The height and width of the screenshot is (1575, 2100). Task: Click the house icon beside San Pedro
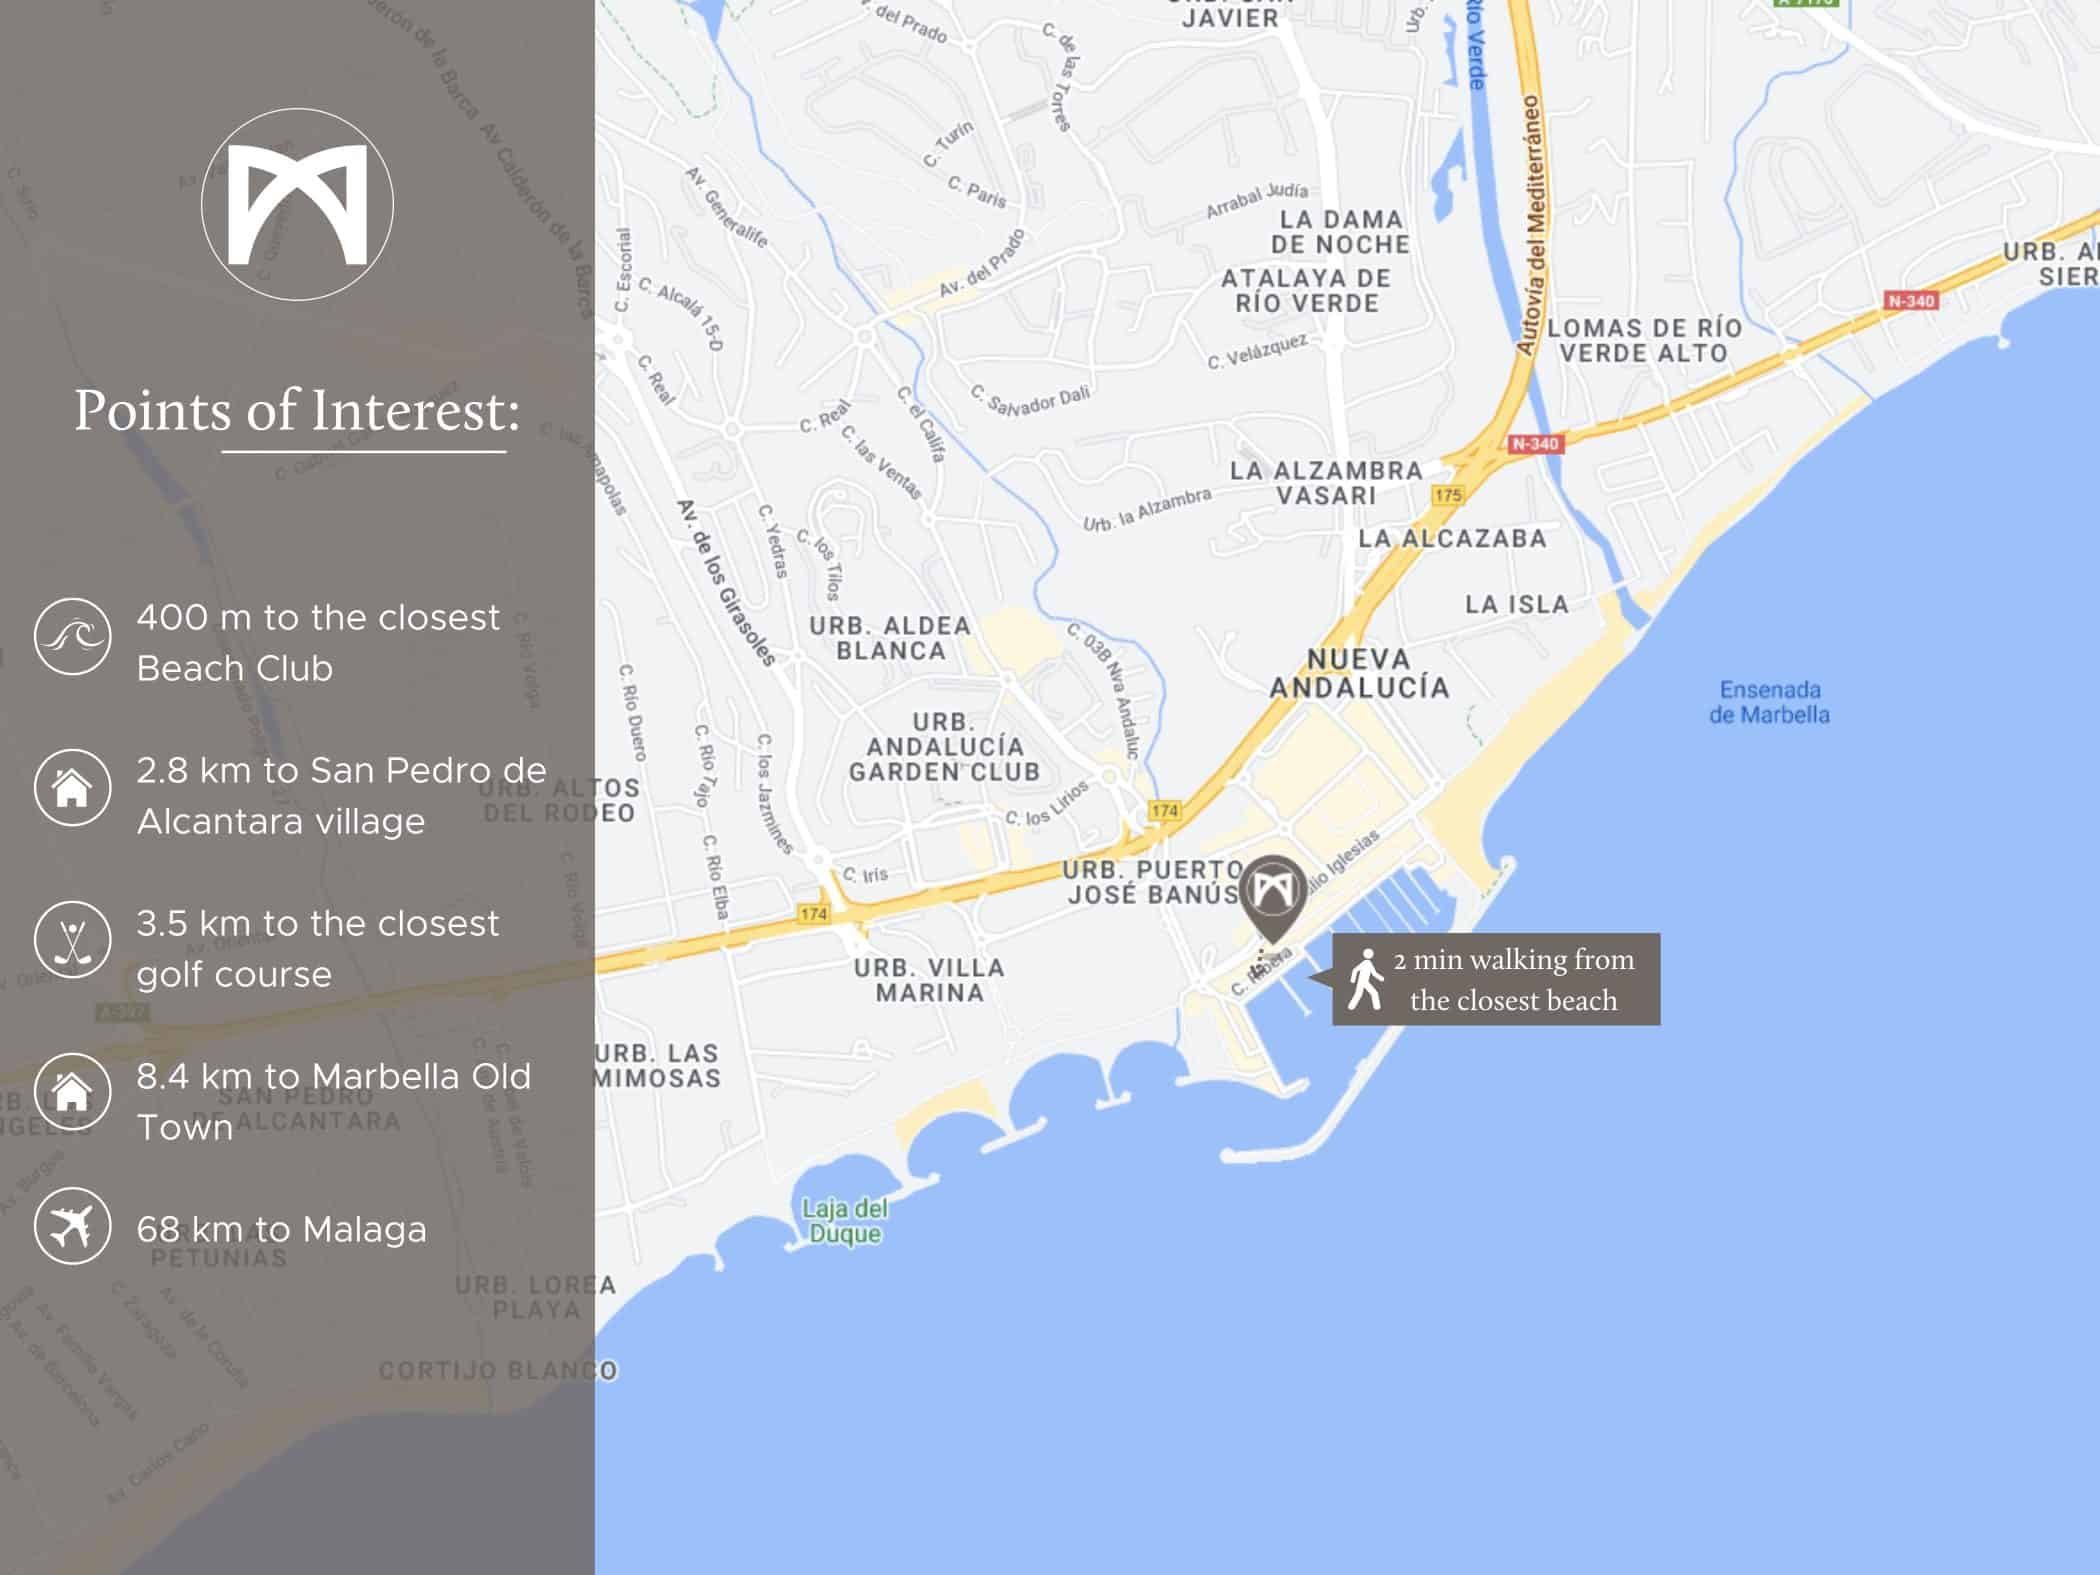pyautogui.click(x=72, y=788)
